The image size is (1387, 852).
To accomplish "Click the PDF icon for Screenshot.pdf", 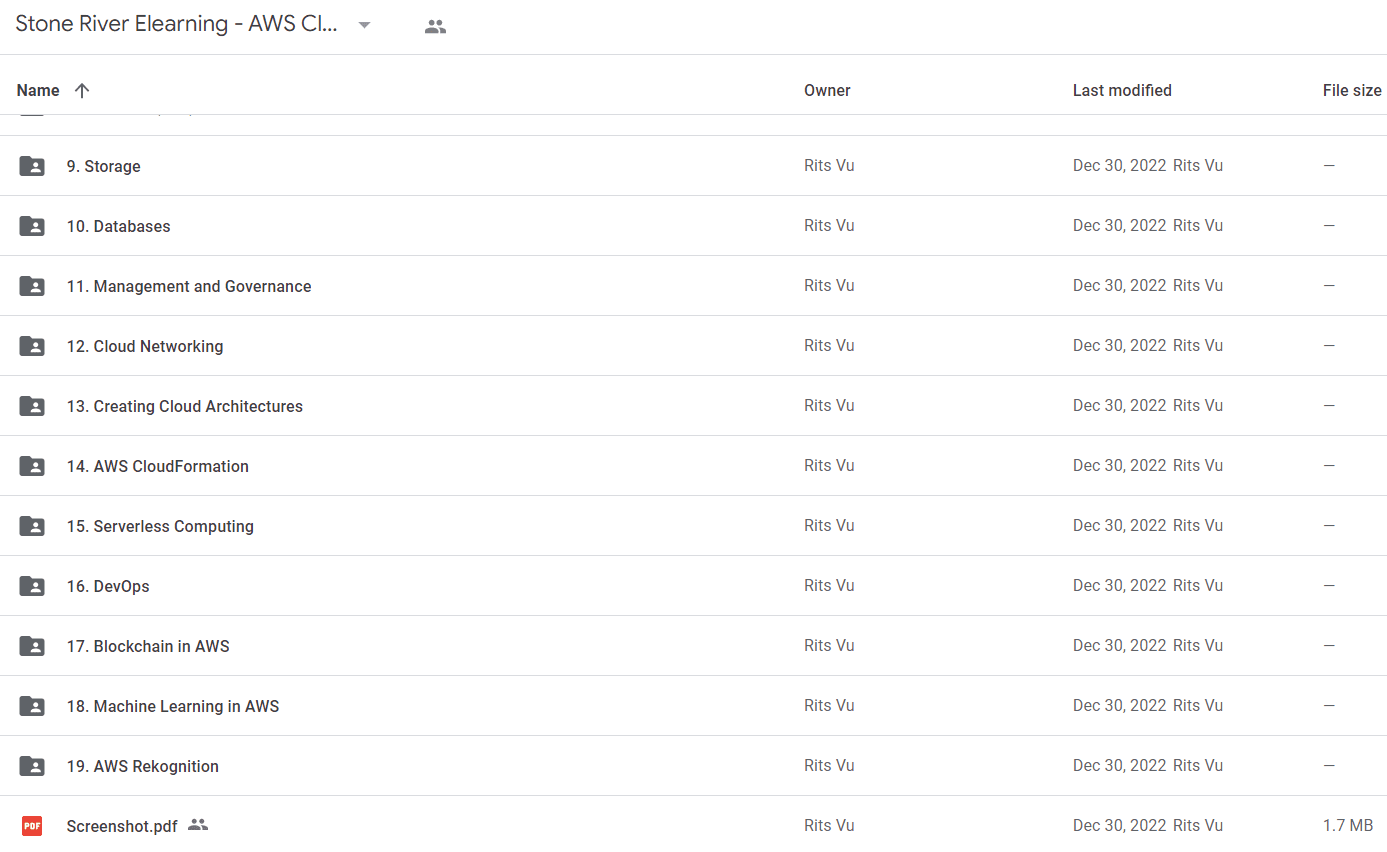I will [x=32, y=826].
